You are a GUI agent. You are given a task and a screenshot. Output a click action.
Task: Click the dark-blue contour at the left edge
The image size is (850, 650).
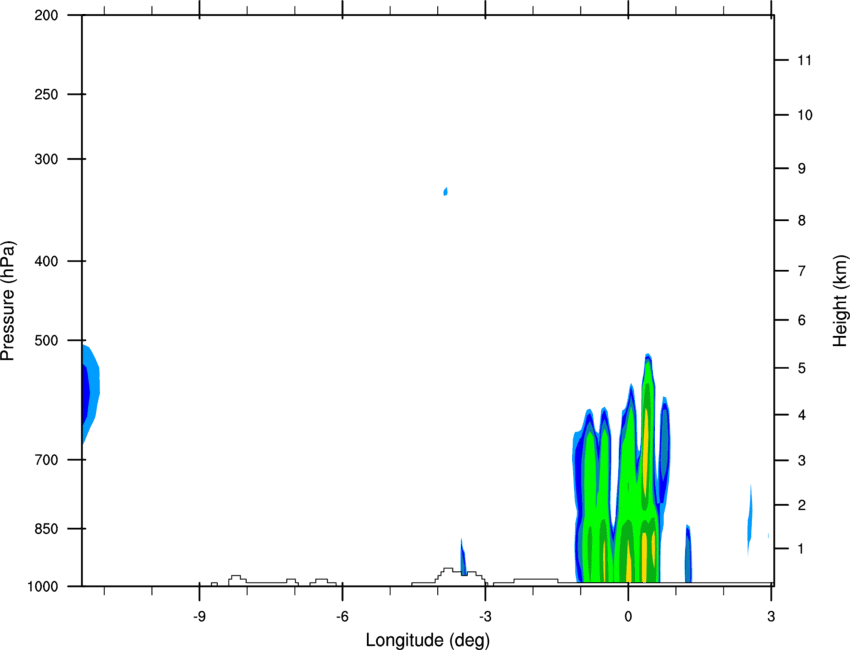(85, 394)
